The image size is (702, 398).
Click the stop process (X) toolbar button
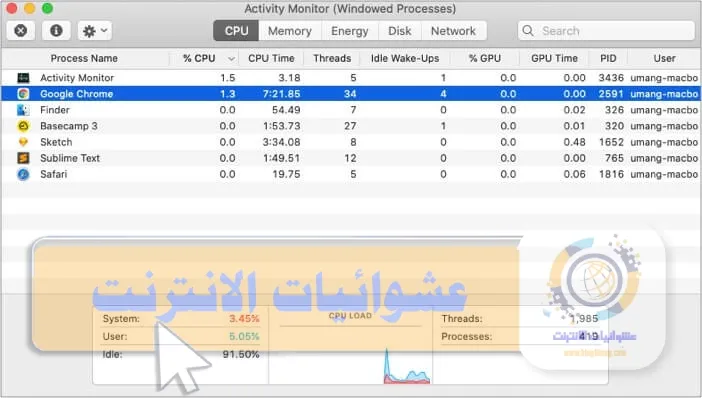(x=21, y=31)
